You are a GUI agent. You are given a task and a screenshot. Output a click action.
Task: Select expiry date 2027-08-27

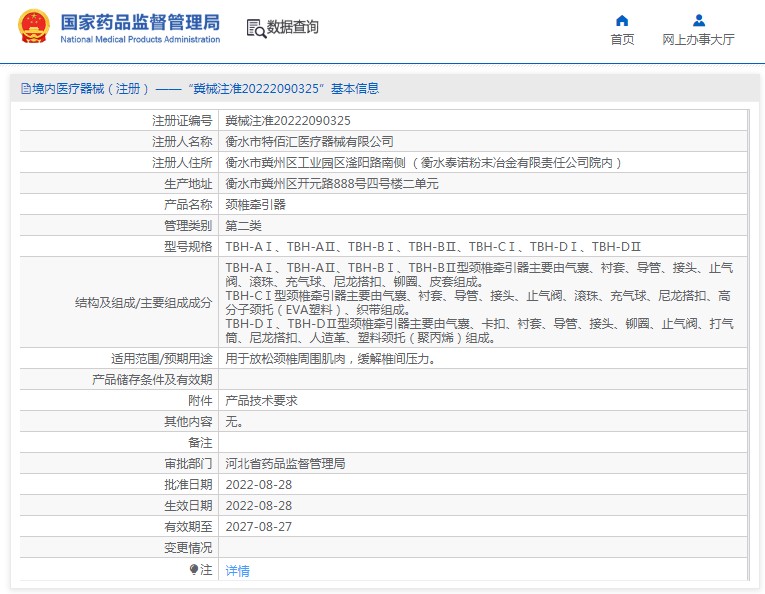[259, 527]
